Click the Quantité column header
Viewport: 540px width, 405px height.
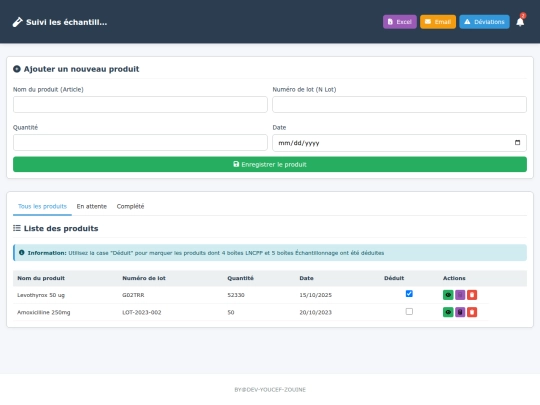click(240, 278)
